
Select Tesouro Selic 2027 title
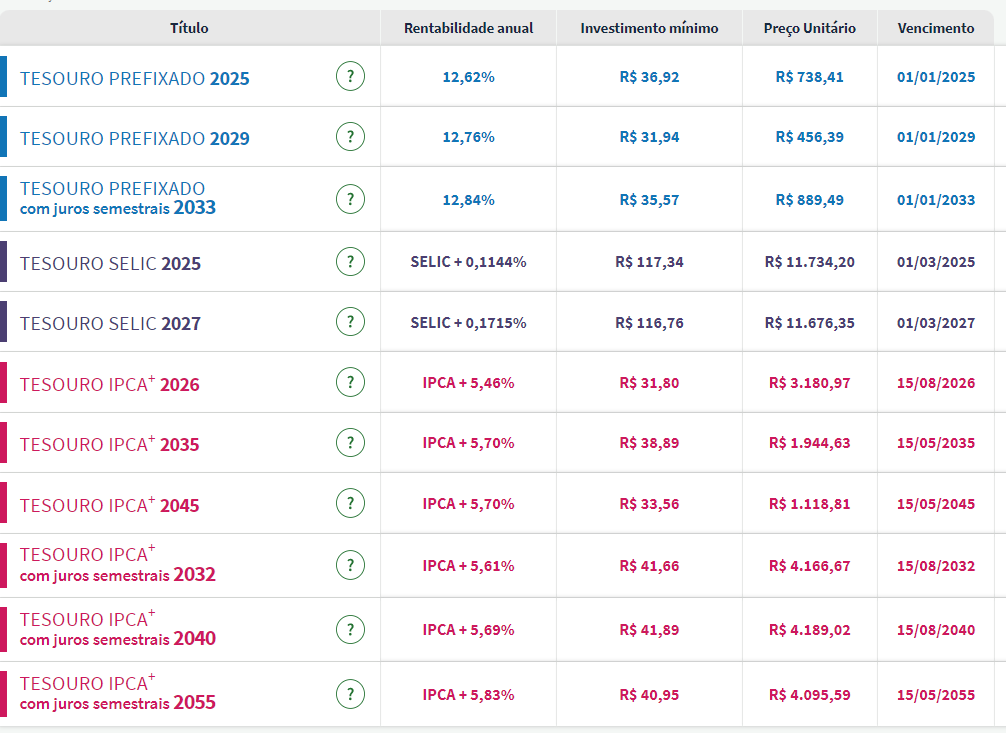(x=110, y=323)
